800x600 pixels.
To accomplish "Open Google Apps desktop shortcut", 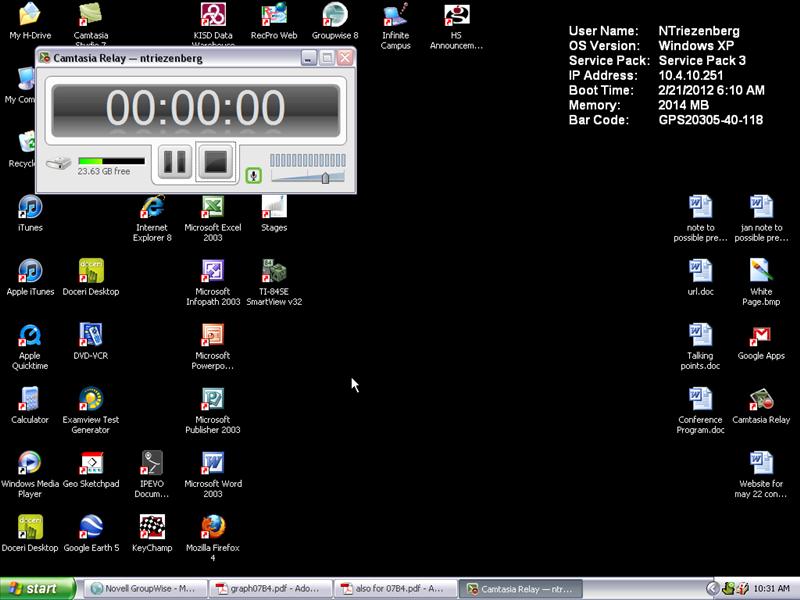I will pos(761,341).
